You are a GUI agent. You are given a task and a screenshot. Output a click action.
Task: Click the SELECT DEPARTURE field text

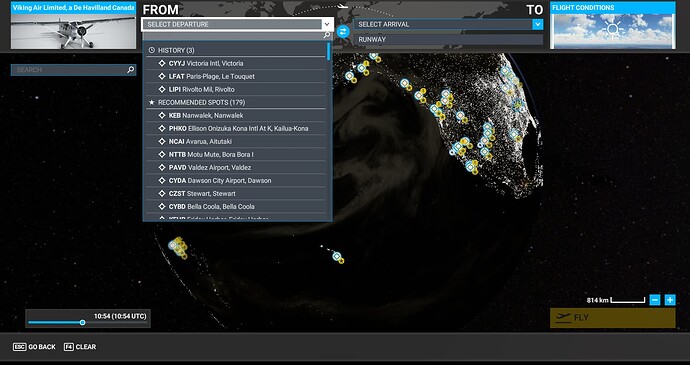click(178, 24)
